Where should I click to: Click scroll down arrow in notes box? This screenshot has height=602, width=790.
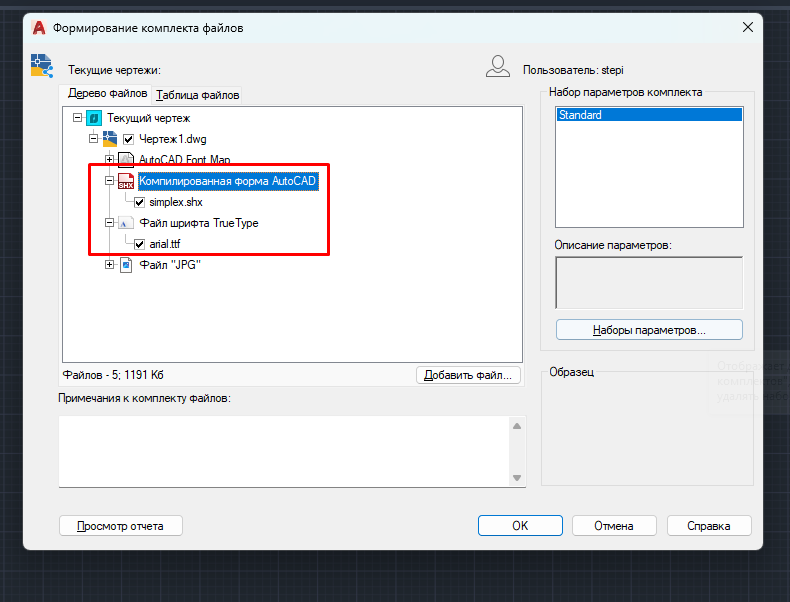click(x=517, y=478)
